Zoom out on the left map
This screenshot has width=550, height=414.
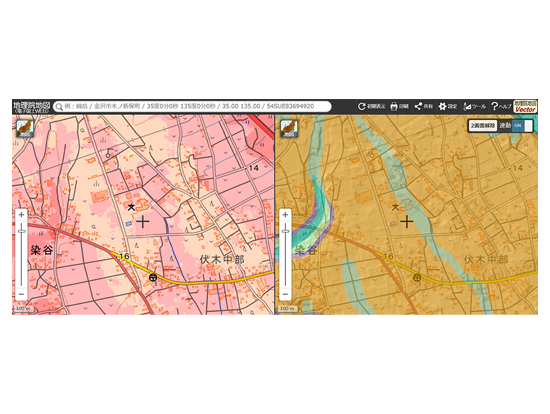point(21,294)
